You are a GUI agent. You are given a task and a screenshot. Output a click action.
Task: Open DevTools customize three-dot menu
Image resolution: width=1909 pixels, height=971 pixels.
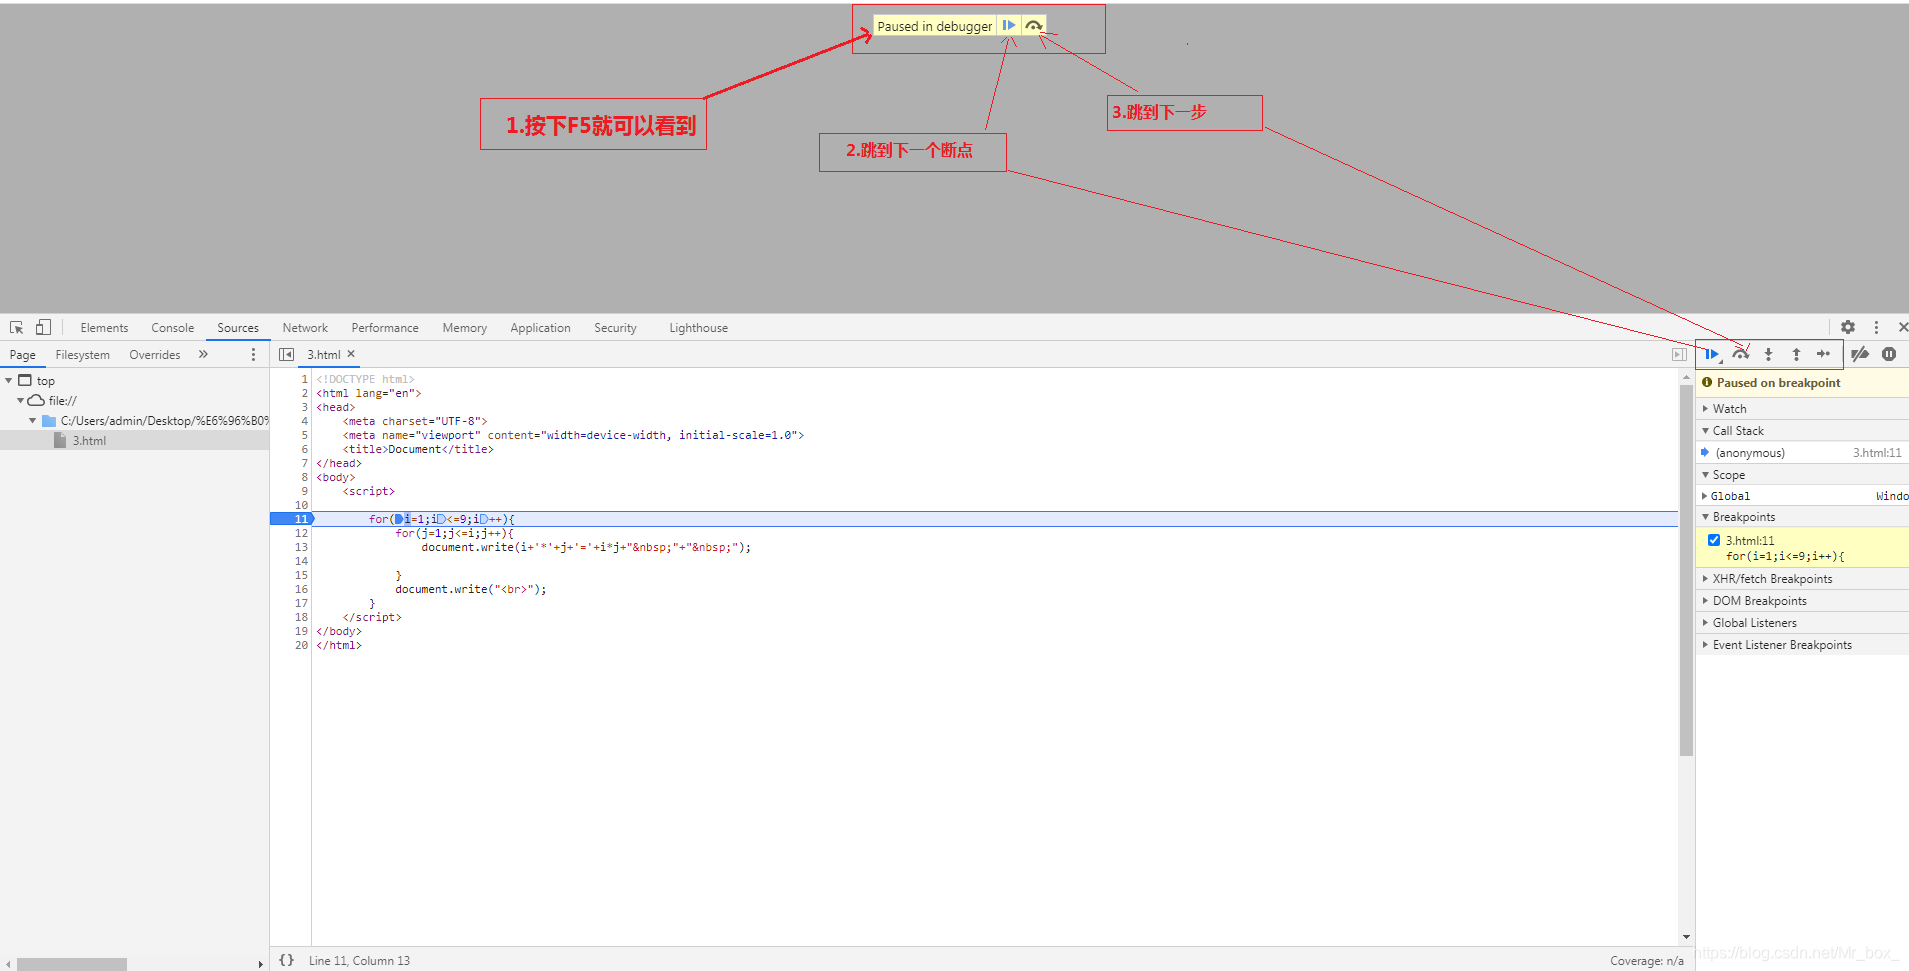point(1876,327)
